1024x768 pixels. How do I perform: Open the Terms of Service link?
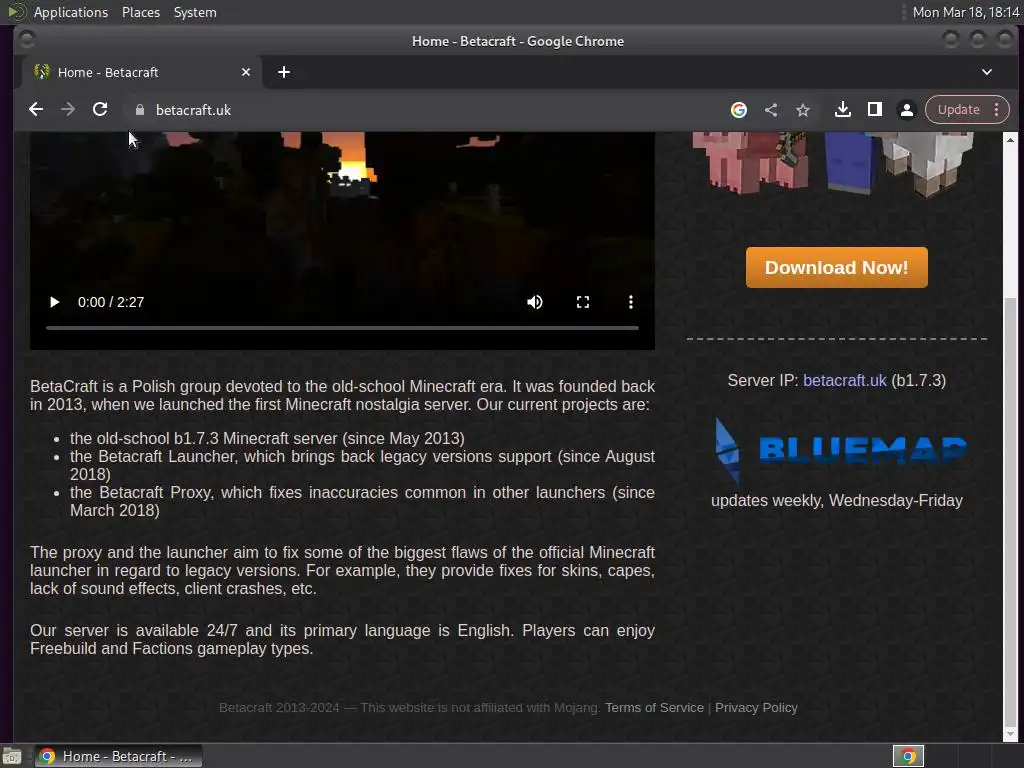(x=654, y=708)
